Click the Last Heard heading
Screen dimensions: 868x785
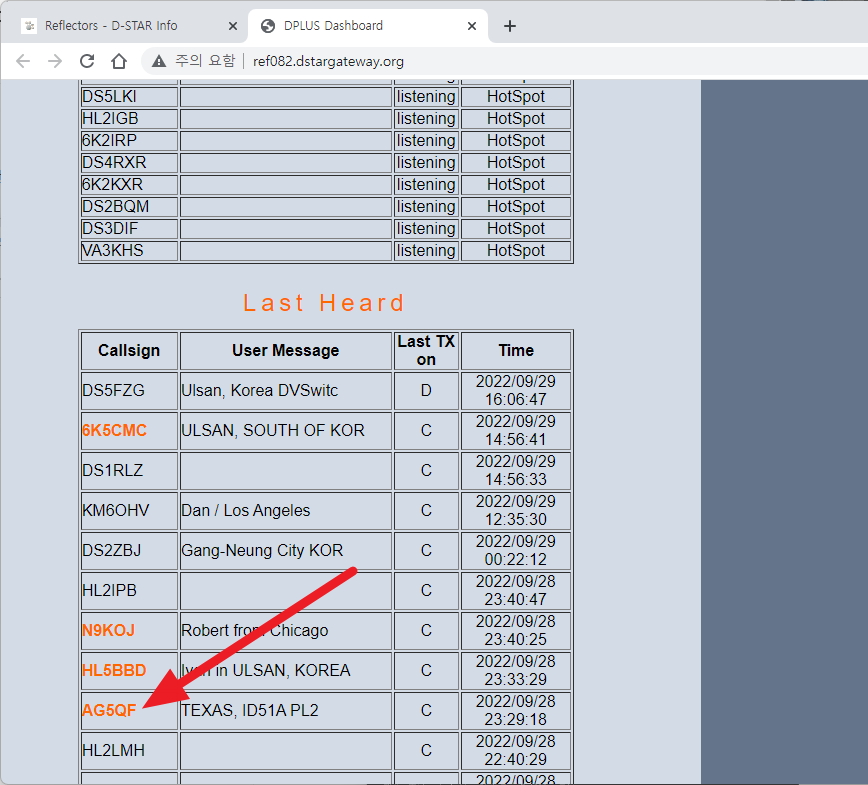pyautogui.click(x=324, y=303)
